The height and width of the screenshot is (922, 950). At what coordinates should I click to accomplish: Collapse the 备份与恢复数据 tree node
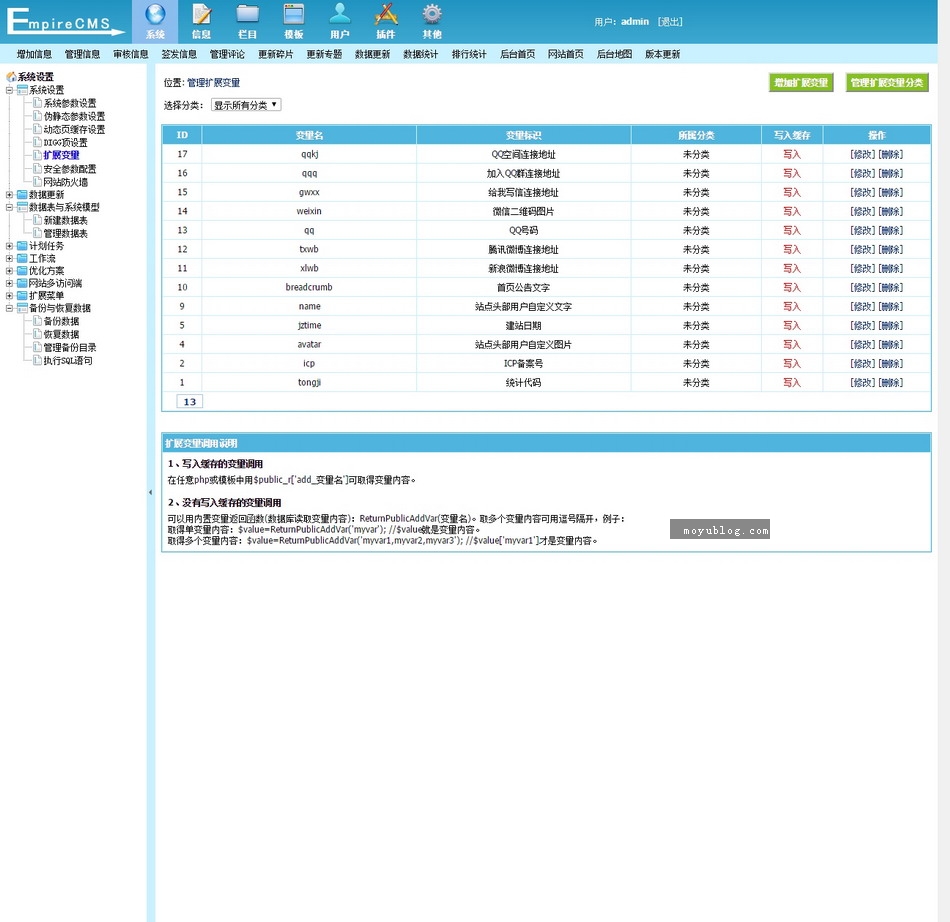click(10, 309)
